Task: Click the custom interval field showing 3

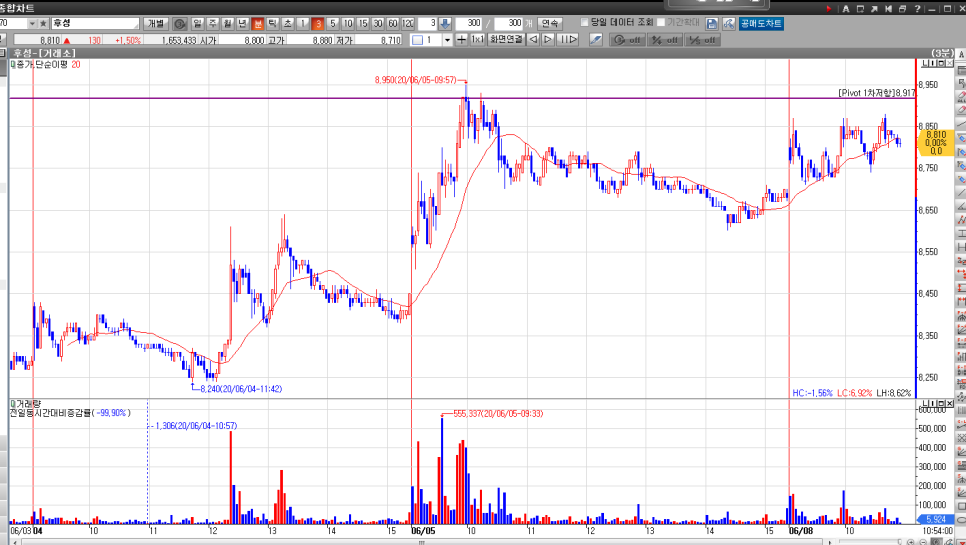Action: pos(428,23)
